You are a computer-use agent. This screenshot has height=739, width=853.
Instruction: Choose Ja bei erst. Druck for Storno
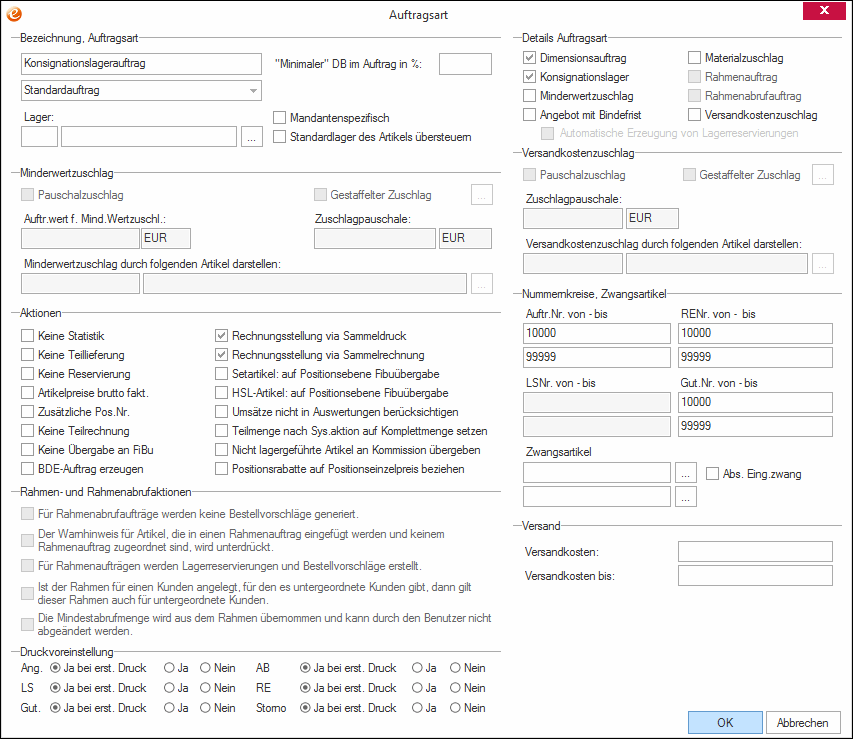click(305, 708)
